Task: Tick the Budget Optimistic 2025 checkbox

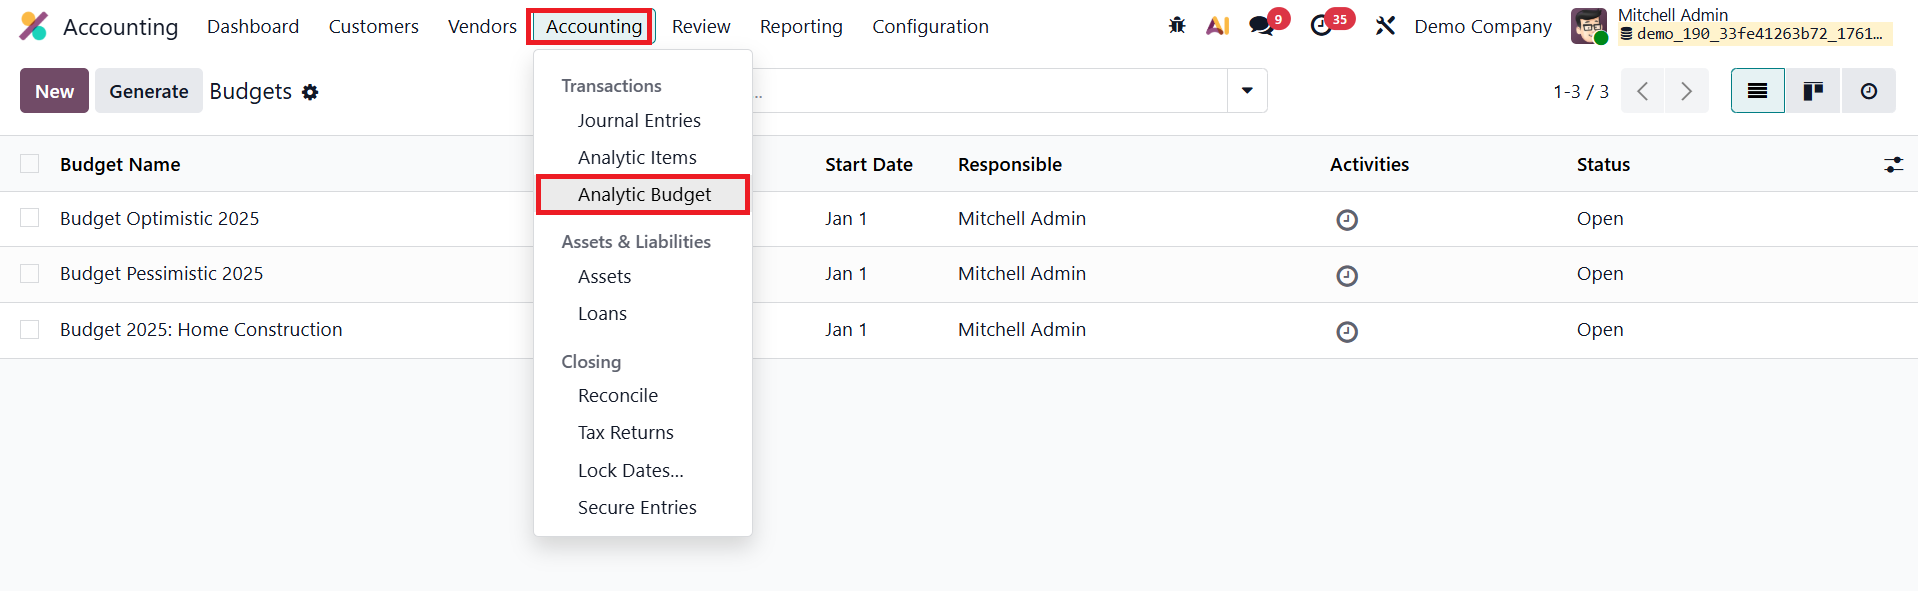Action: point(30,218)
